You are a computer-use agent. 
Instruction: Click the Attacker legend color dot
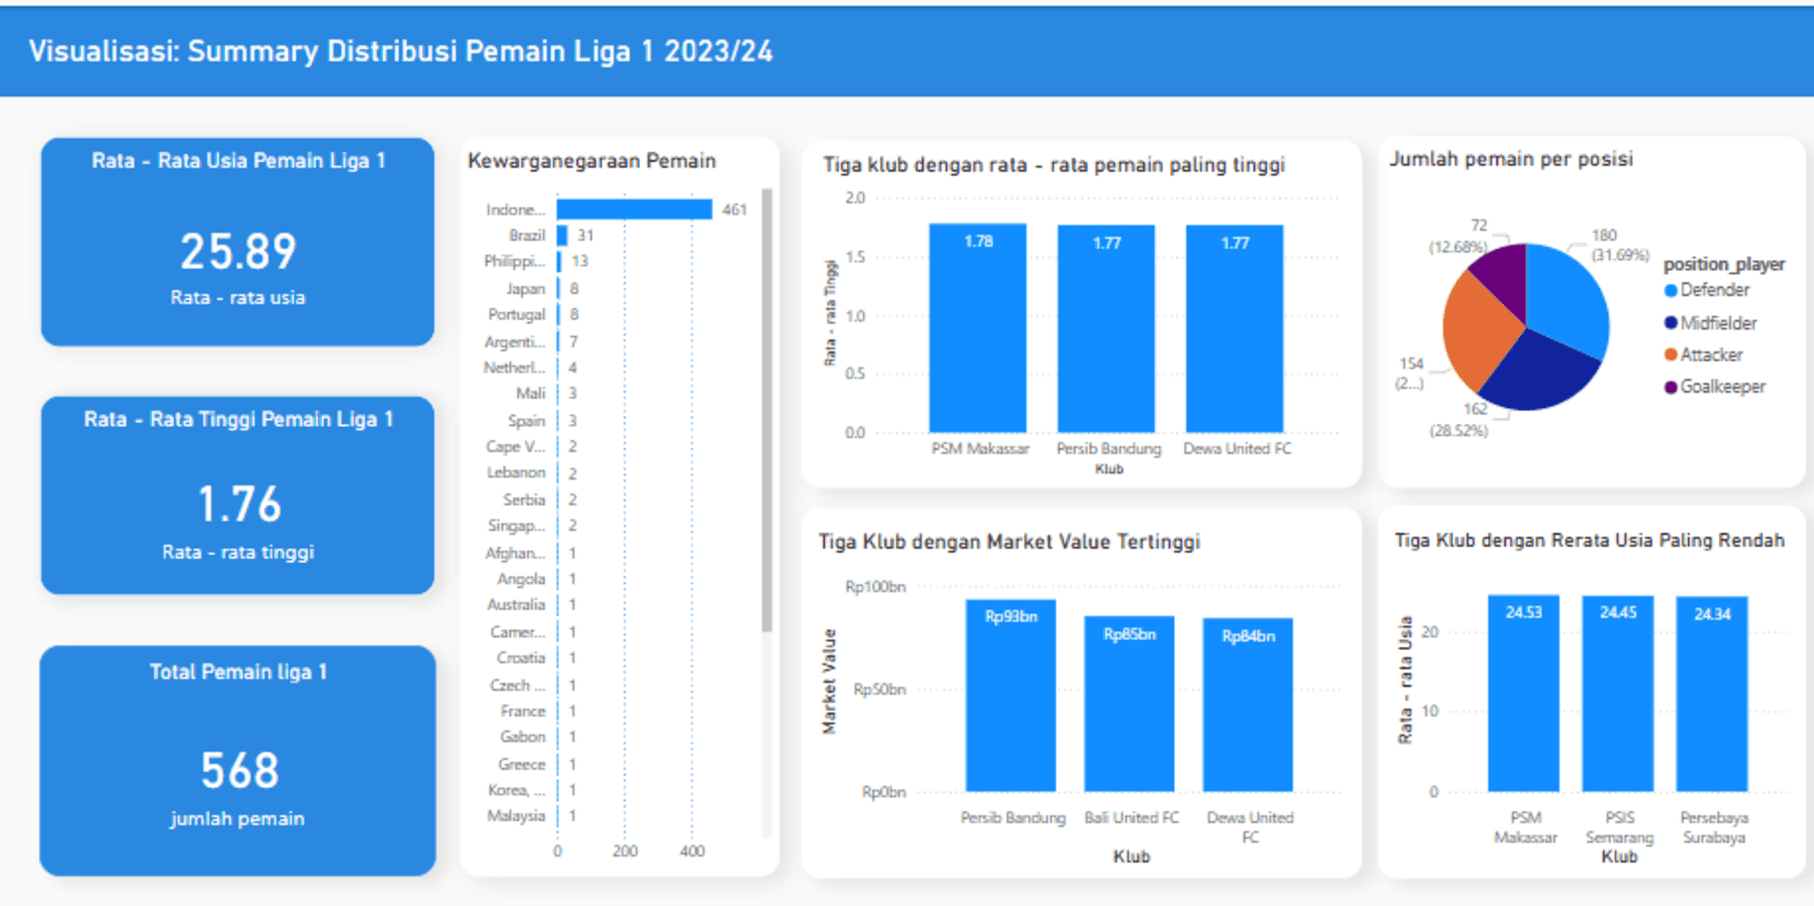point(1670,355)
